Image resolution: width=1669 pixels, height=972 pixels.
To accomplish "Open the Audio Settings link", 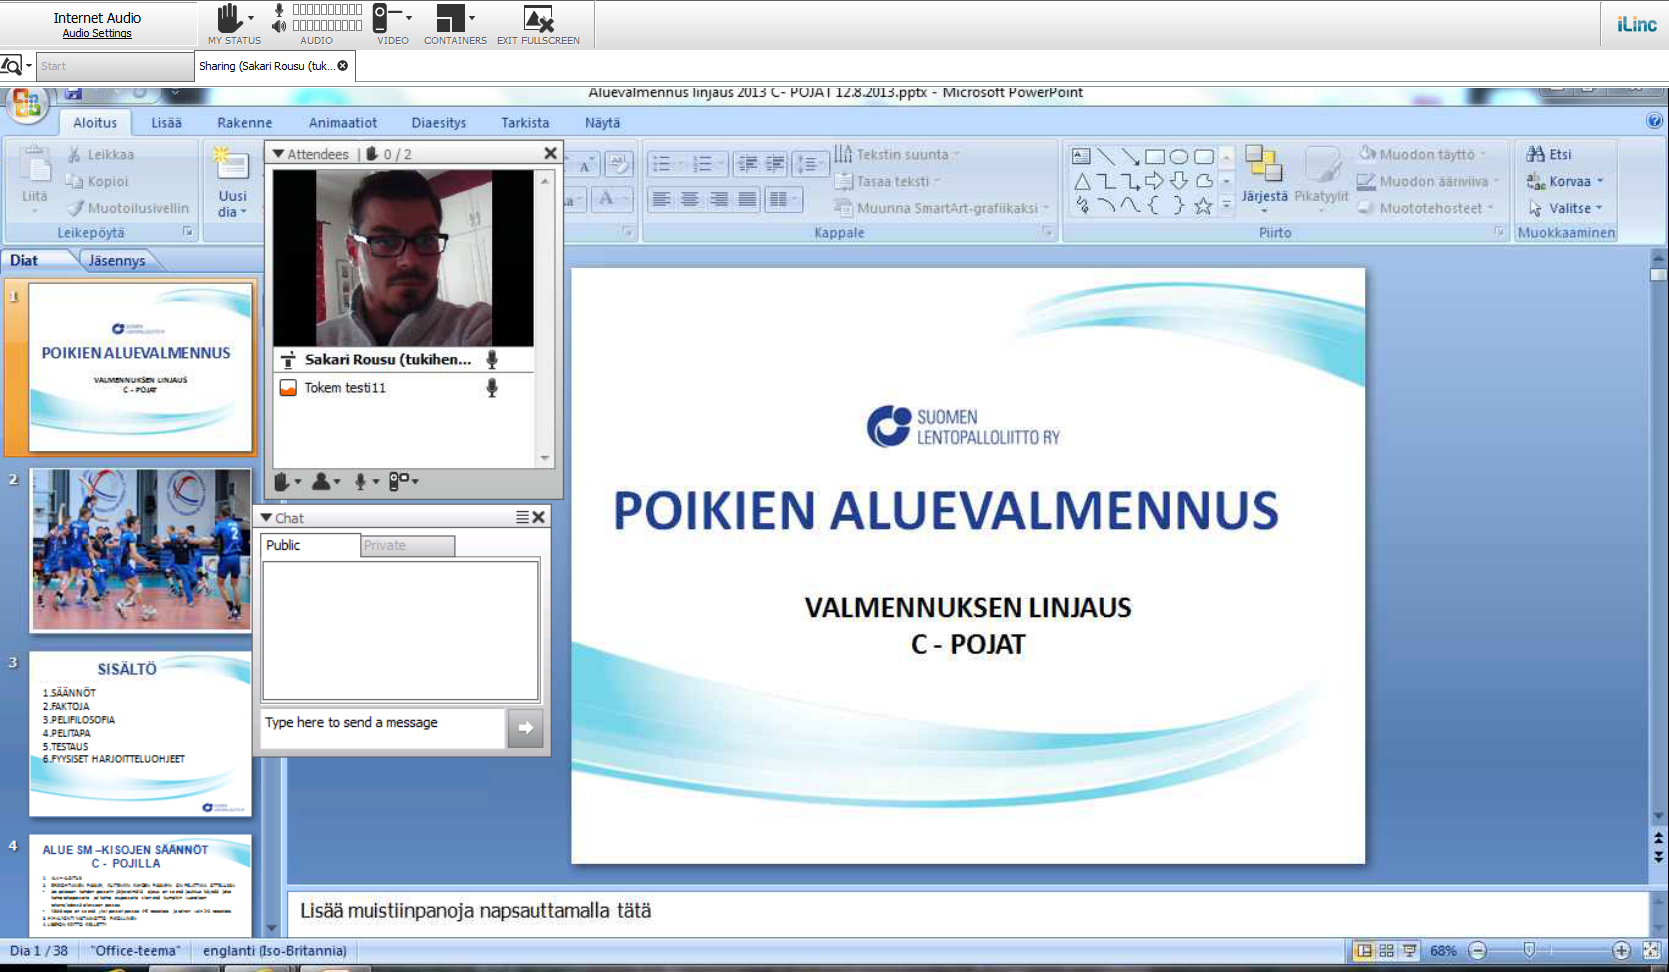I will pyautogui.click(x=97, y=34).
